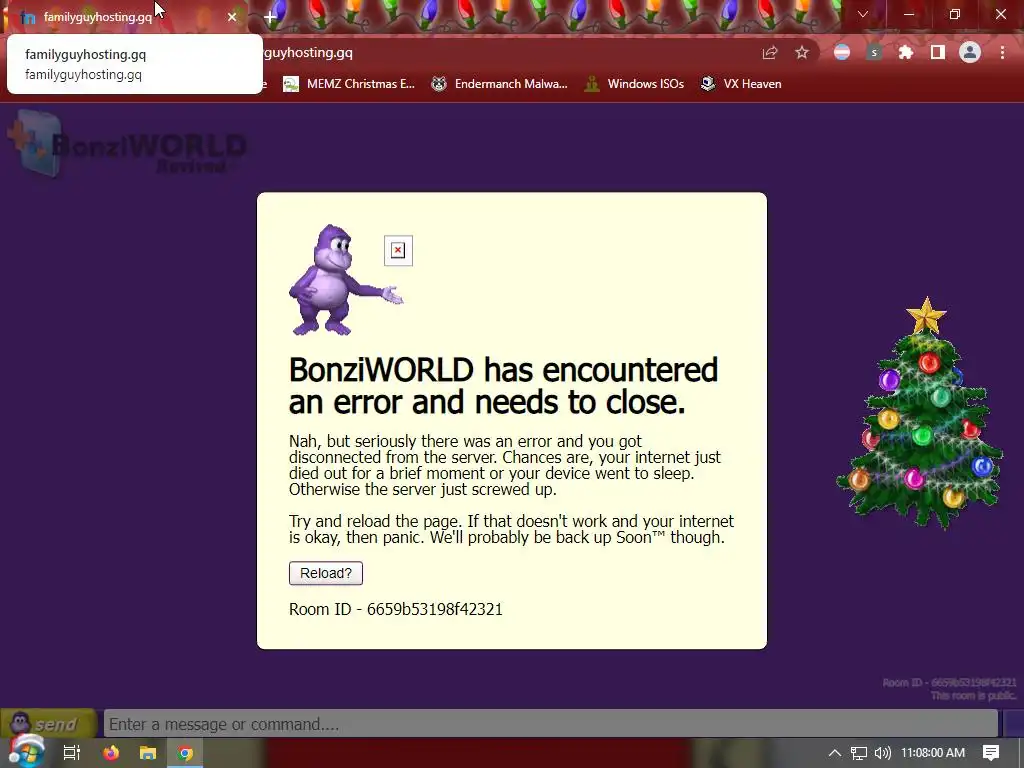Click the 11:08:00 AM taskbar clock
Image resolution: width=1024 pixels, height=768 pixels.
point(933,753)
